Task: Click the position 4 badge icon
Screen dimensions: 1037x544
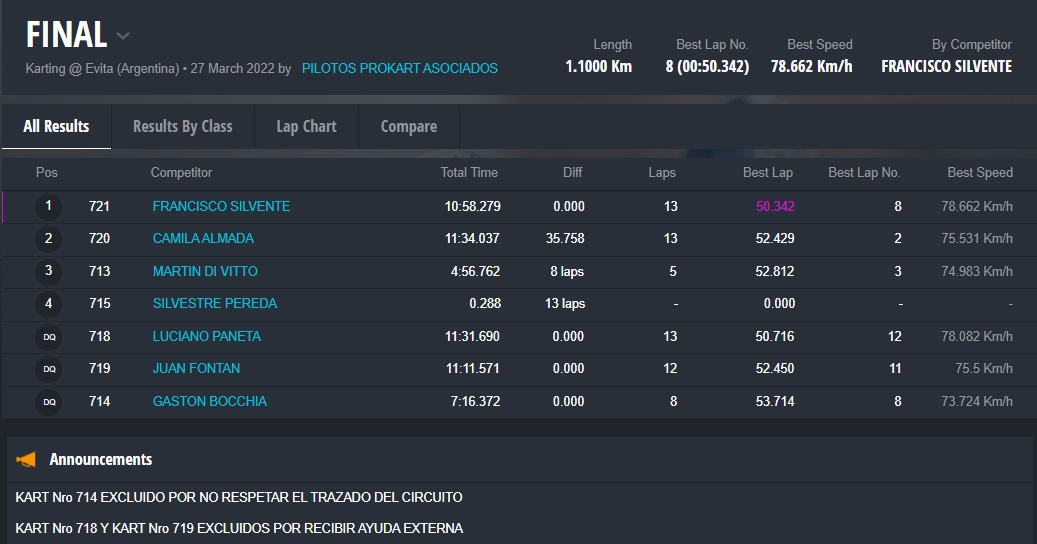Action: pyautogui.click(x=48, y=303)
